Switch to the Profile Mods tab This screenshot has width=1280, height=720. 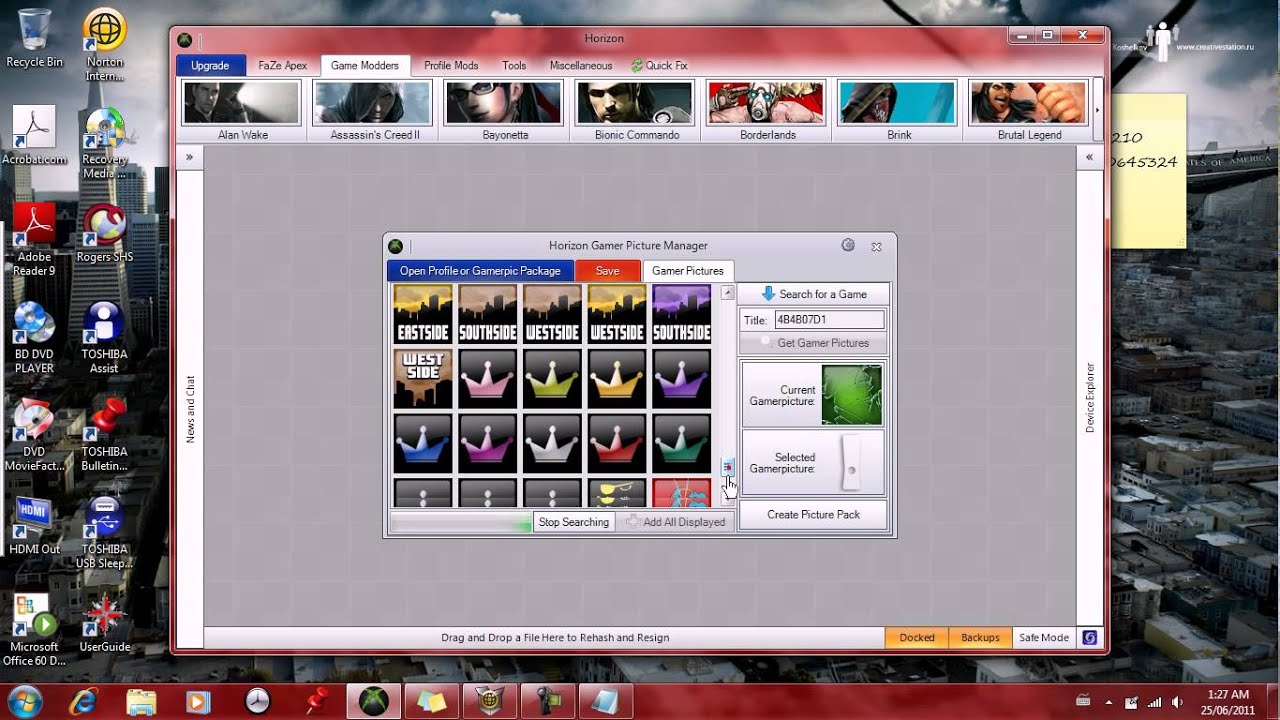point(451,66)
